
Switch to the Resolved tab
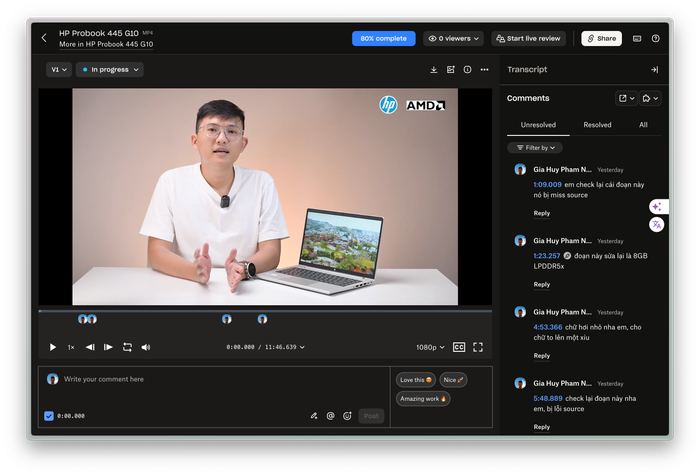click(597, 125)
